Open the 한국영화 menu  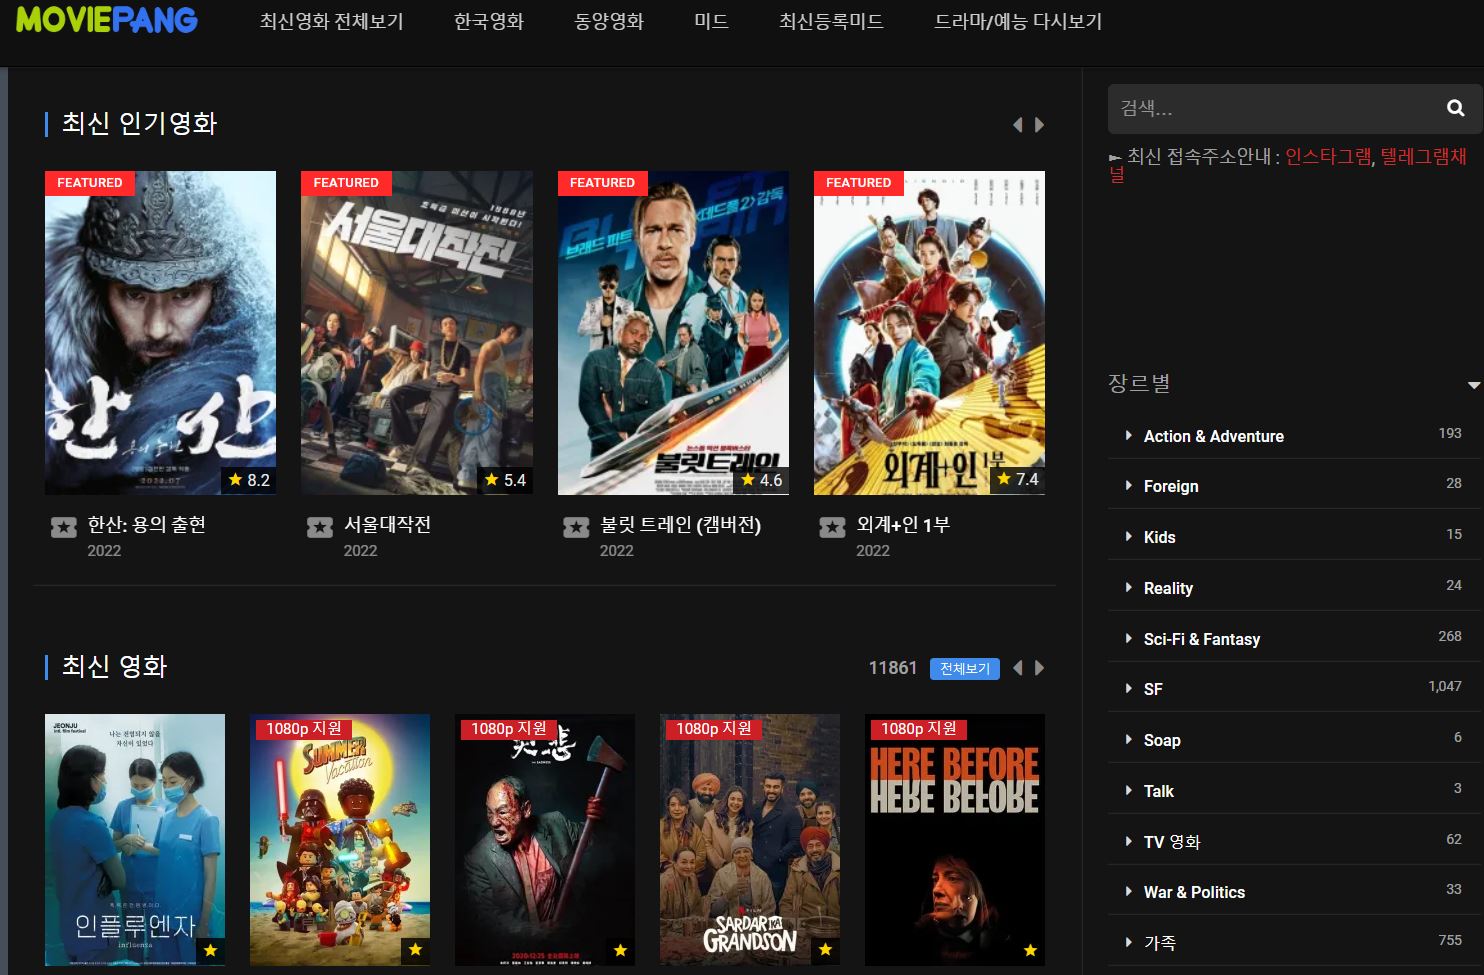coord(489,21)
